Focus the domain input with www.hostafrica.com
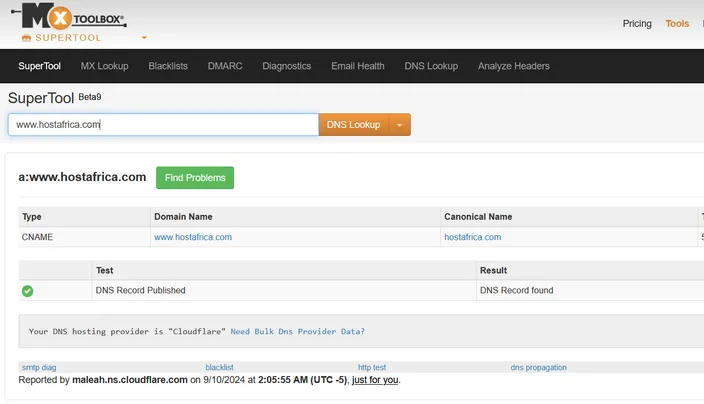This screenshot has height=404, width=704. click(x=163, y=125)
